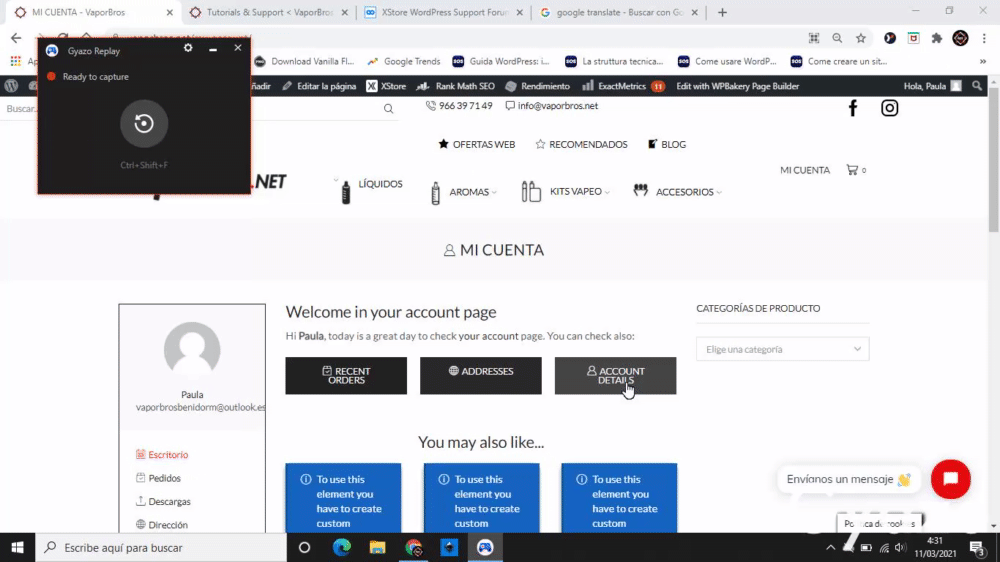Open Descargas in account sidebar
1000x562 pixels.
tap(163, 501)
